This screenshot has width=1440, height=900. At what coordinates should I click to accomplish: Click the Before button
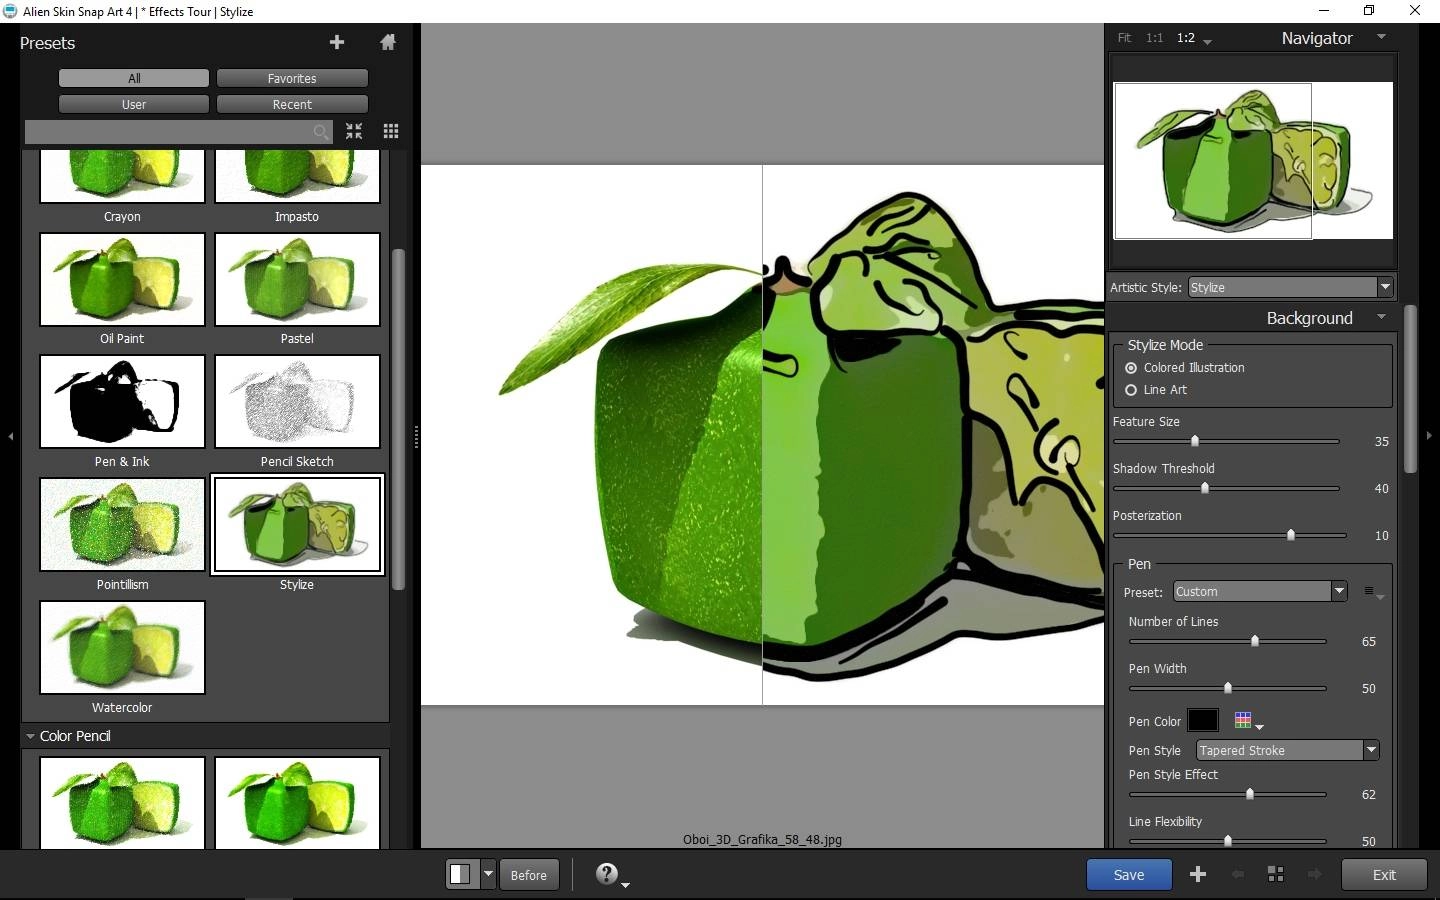(528, 874)
